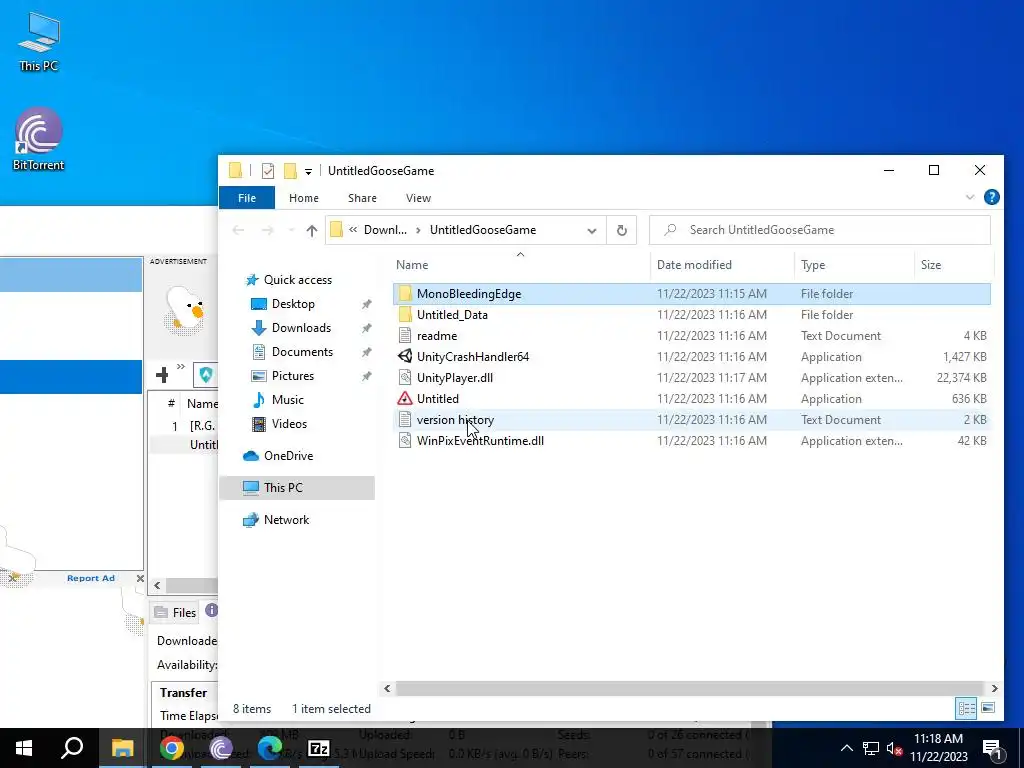
Task: Click the Downl... breadcrumb segment
Action: pos(385,230)
